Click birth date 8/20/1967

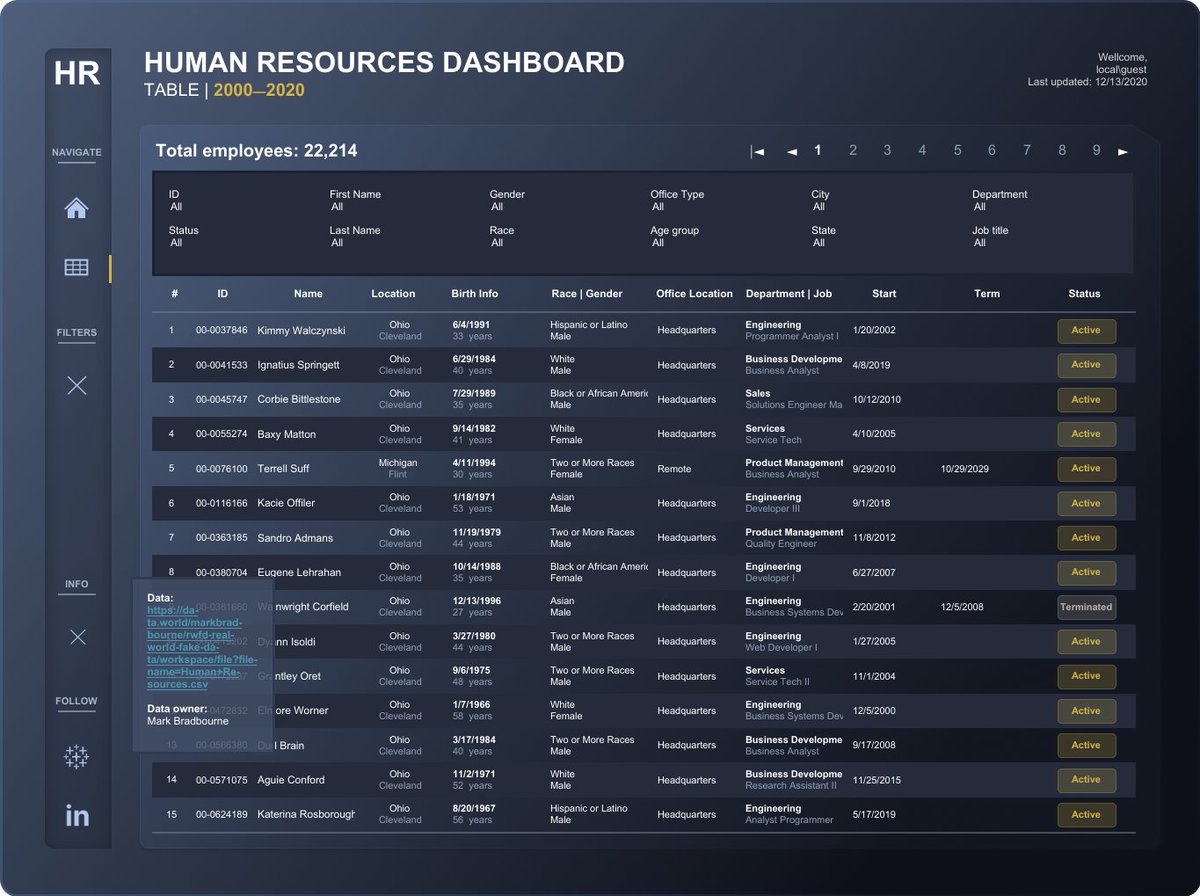click(x=473, y=808)
